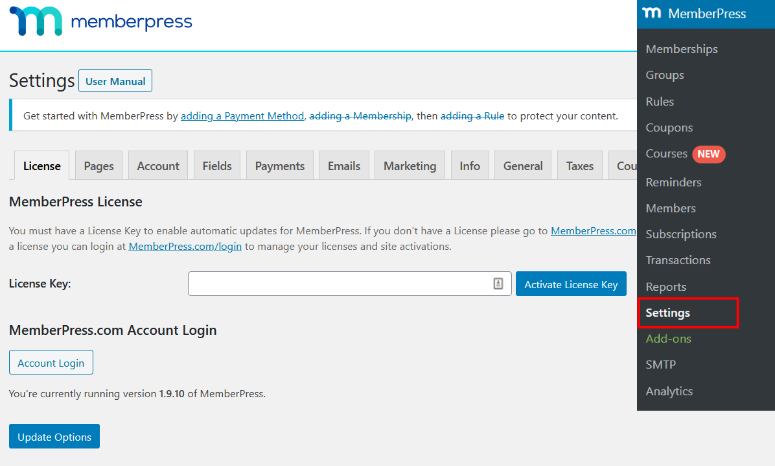Switch to the Marketing tab

(x=410, y=166)
